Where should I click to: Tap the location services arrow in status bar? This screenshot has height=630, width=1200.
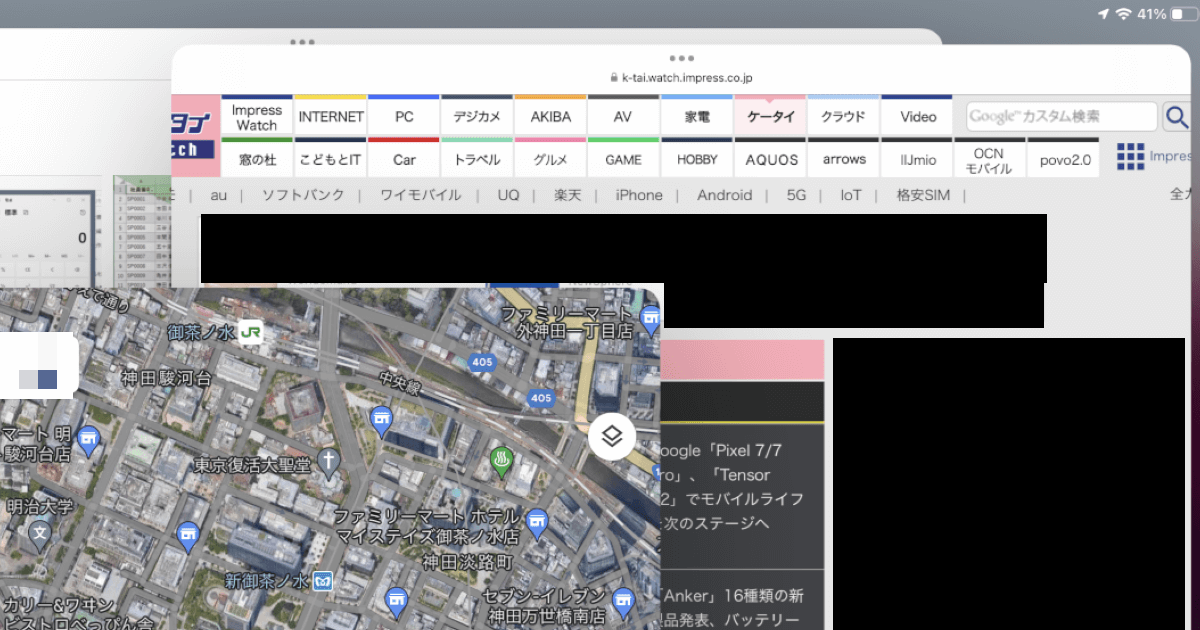coord(1103,14)
